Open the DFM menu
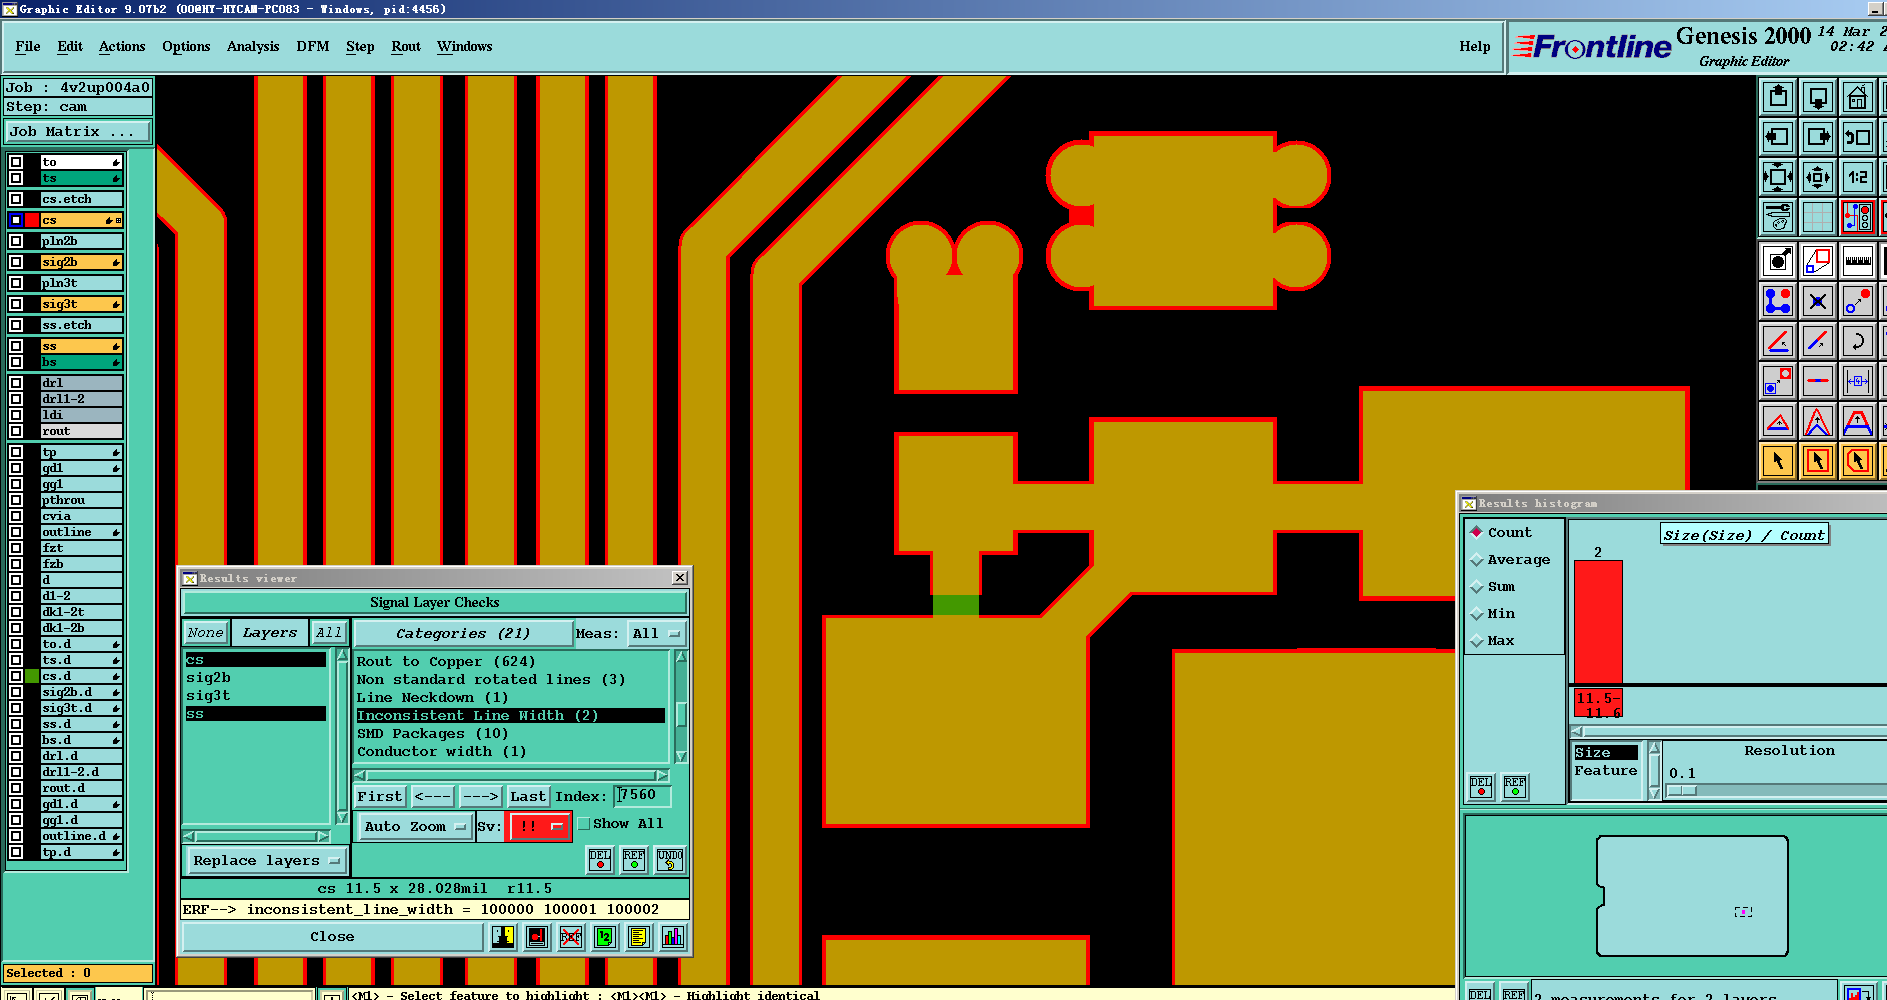The image size is (1887, 1000). tap(313, 46)
